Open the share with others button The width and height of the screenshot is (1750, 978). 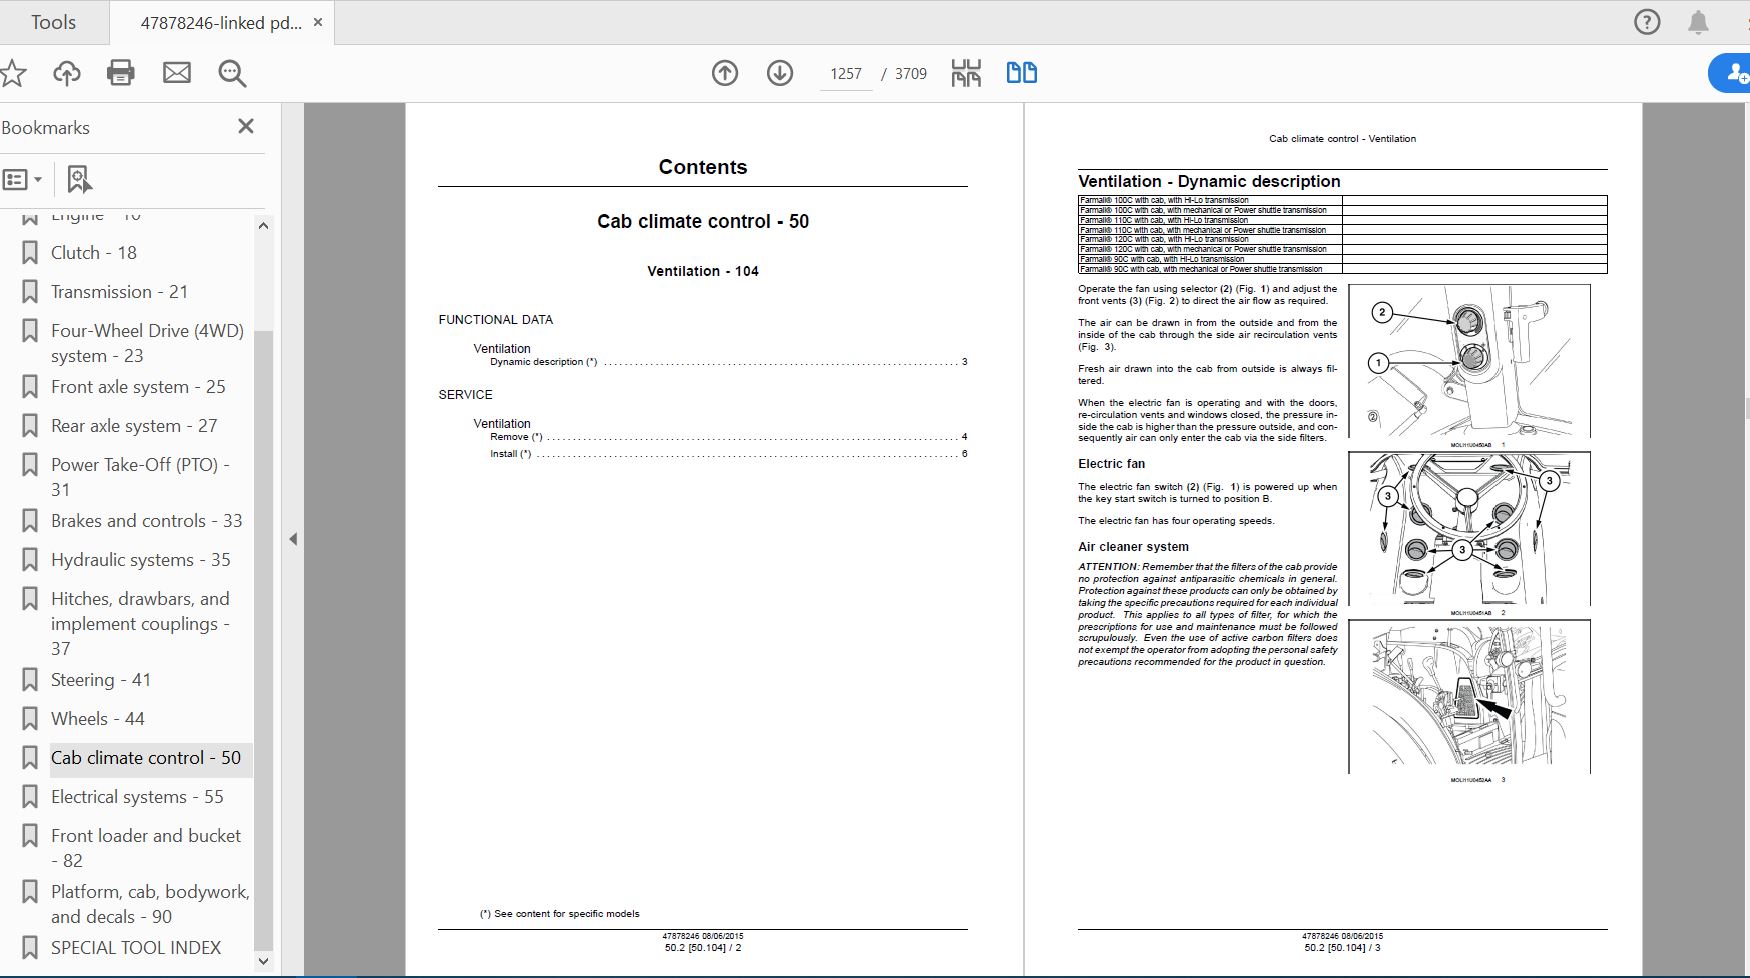[1732, 73]
